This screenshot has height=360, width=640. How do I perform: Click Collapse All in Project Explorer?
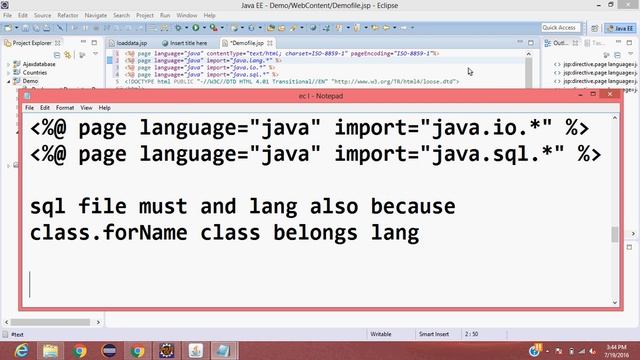[x=57, y=55]
